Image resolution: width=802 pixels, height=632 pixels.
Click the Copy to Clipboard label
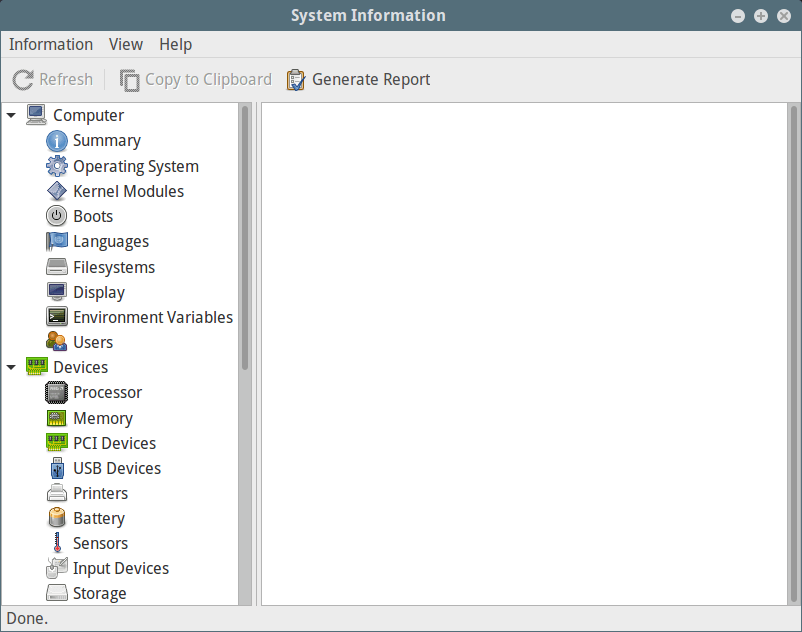[x=208, y=80]
